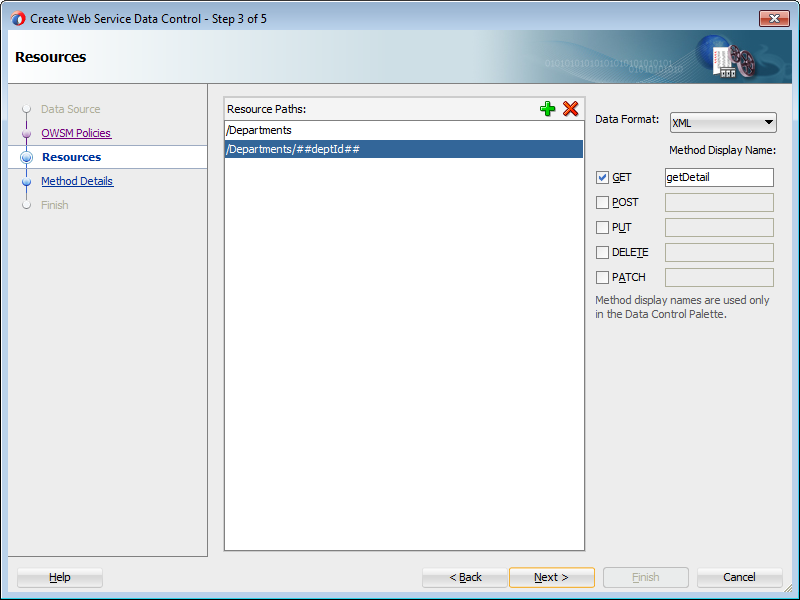
Task: Click the red X remove resource path icon
Action: (570, 109)
